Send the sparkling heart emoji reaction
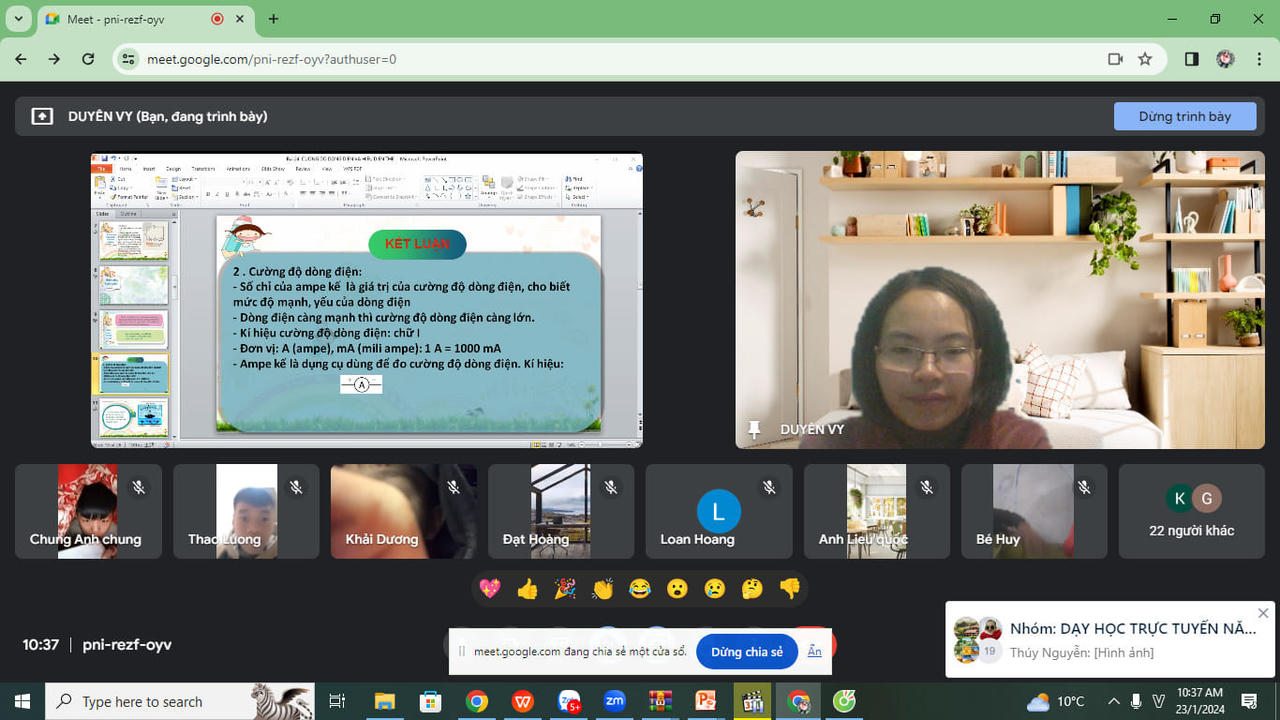The height and width of the screenshot is (720, 1280). coord(490,589)
